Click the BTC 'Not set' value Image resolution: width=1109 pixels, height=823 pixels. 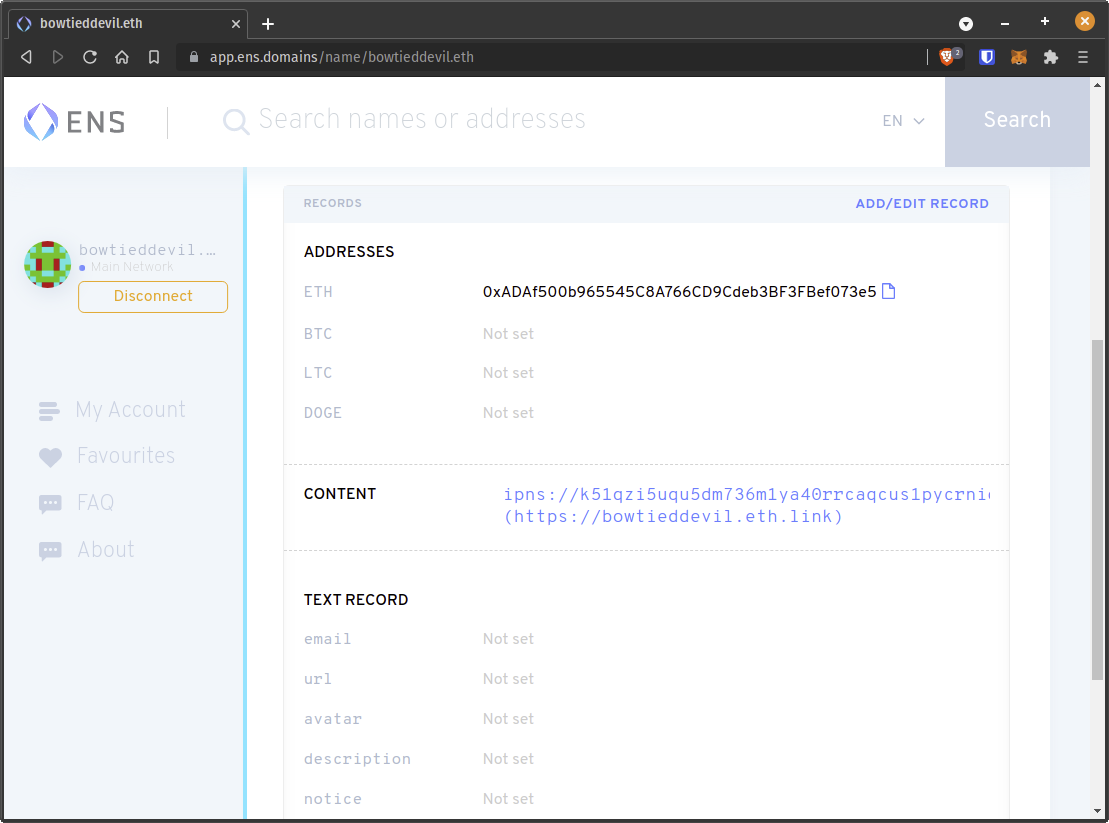pyautogui.click(x=508, y=334)
